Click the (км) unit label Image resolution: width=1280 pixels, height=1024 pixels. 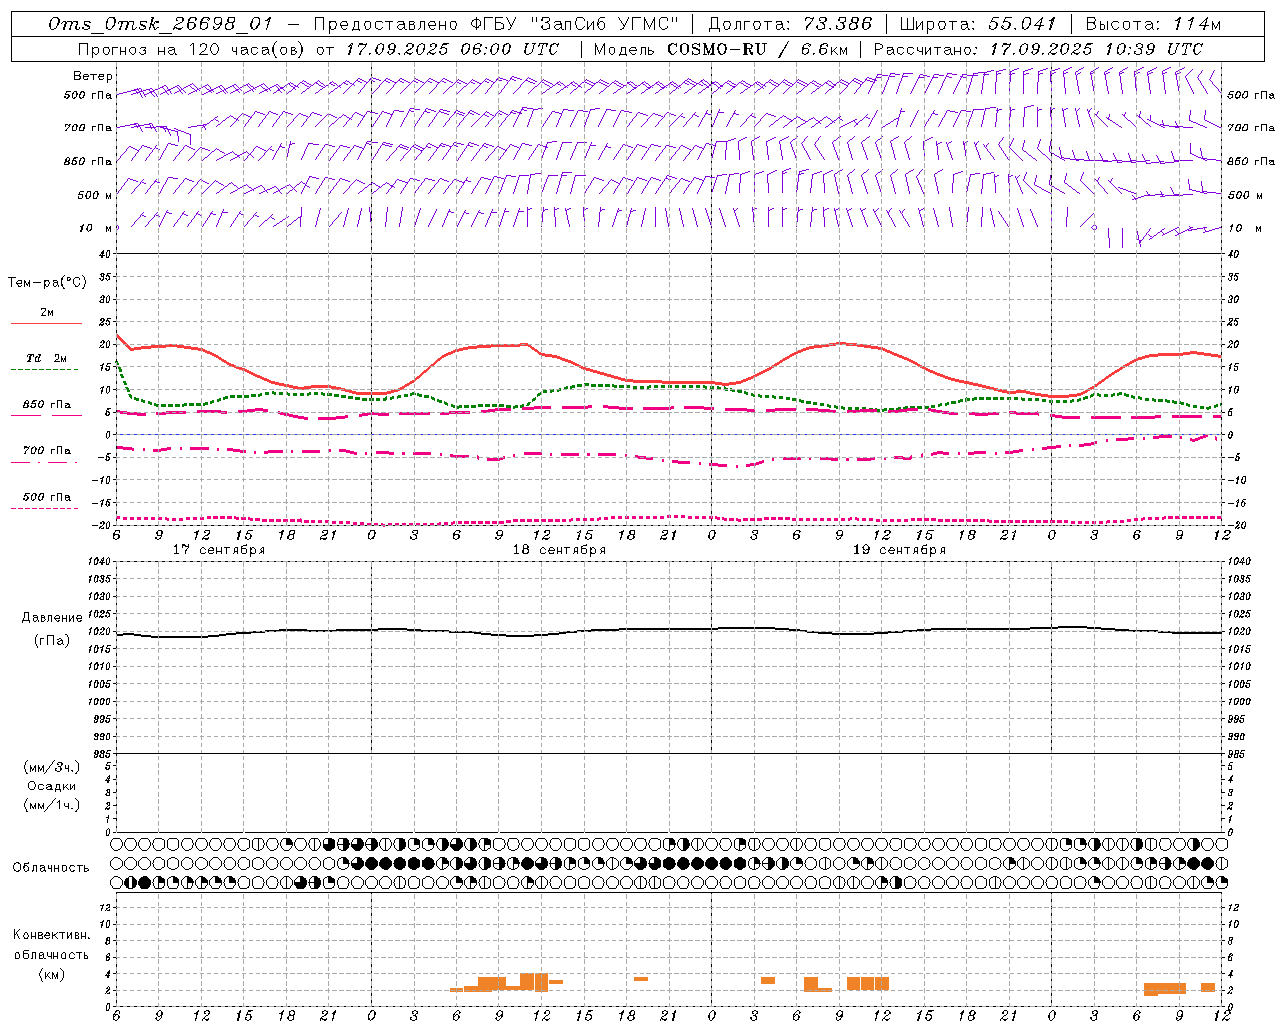[51, 974]
